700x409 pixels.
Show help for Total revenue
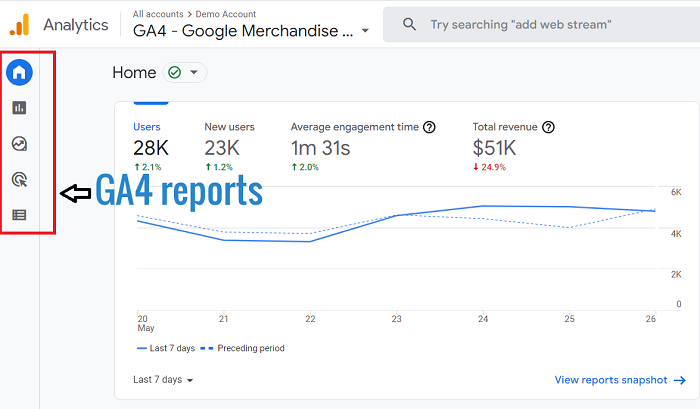pos(548,127)
